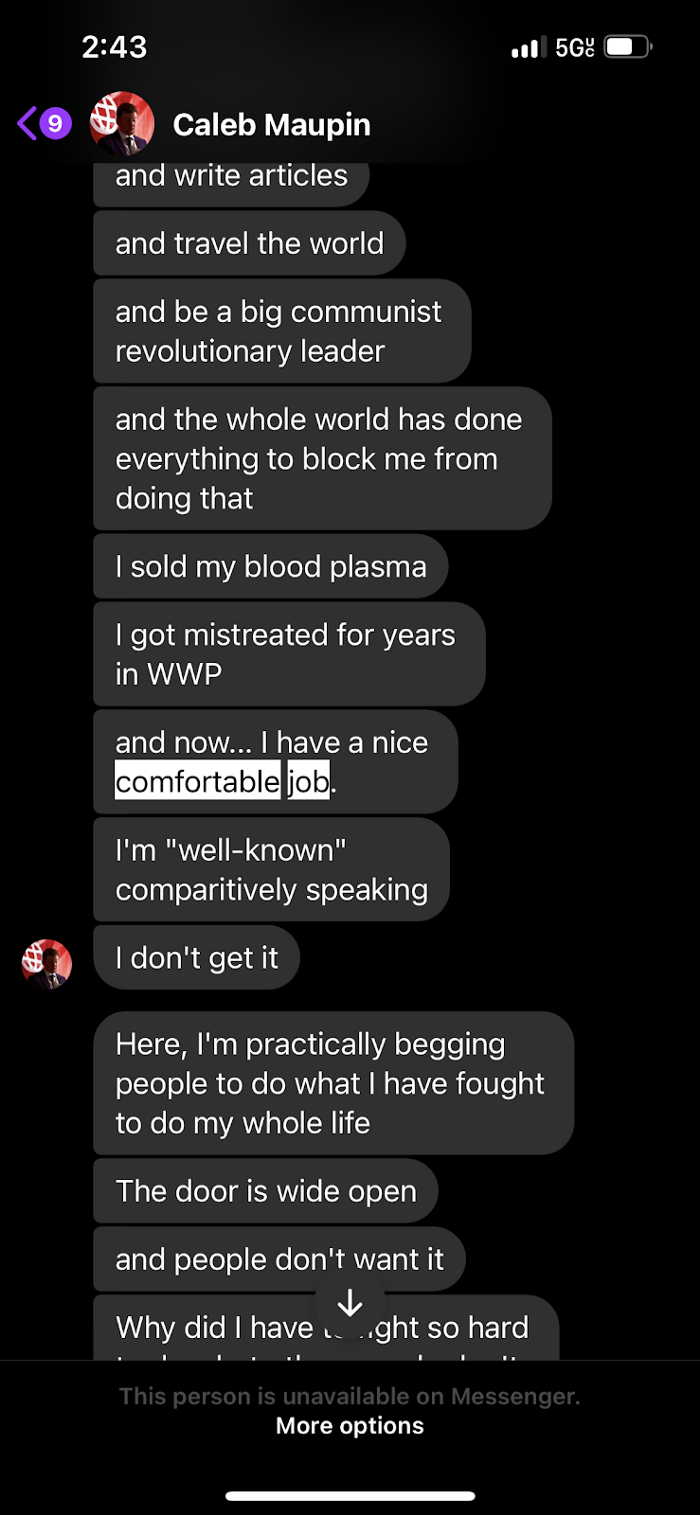
Task: Tap the highlighted word "comfortable"
Action: (198, 781)
